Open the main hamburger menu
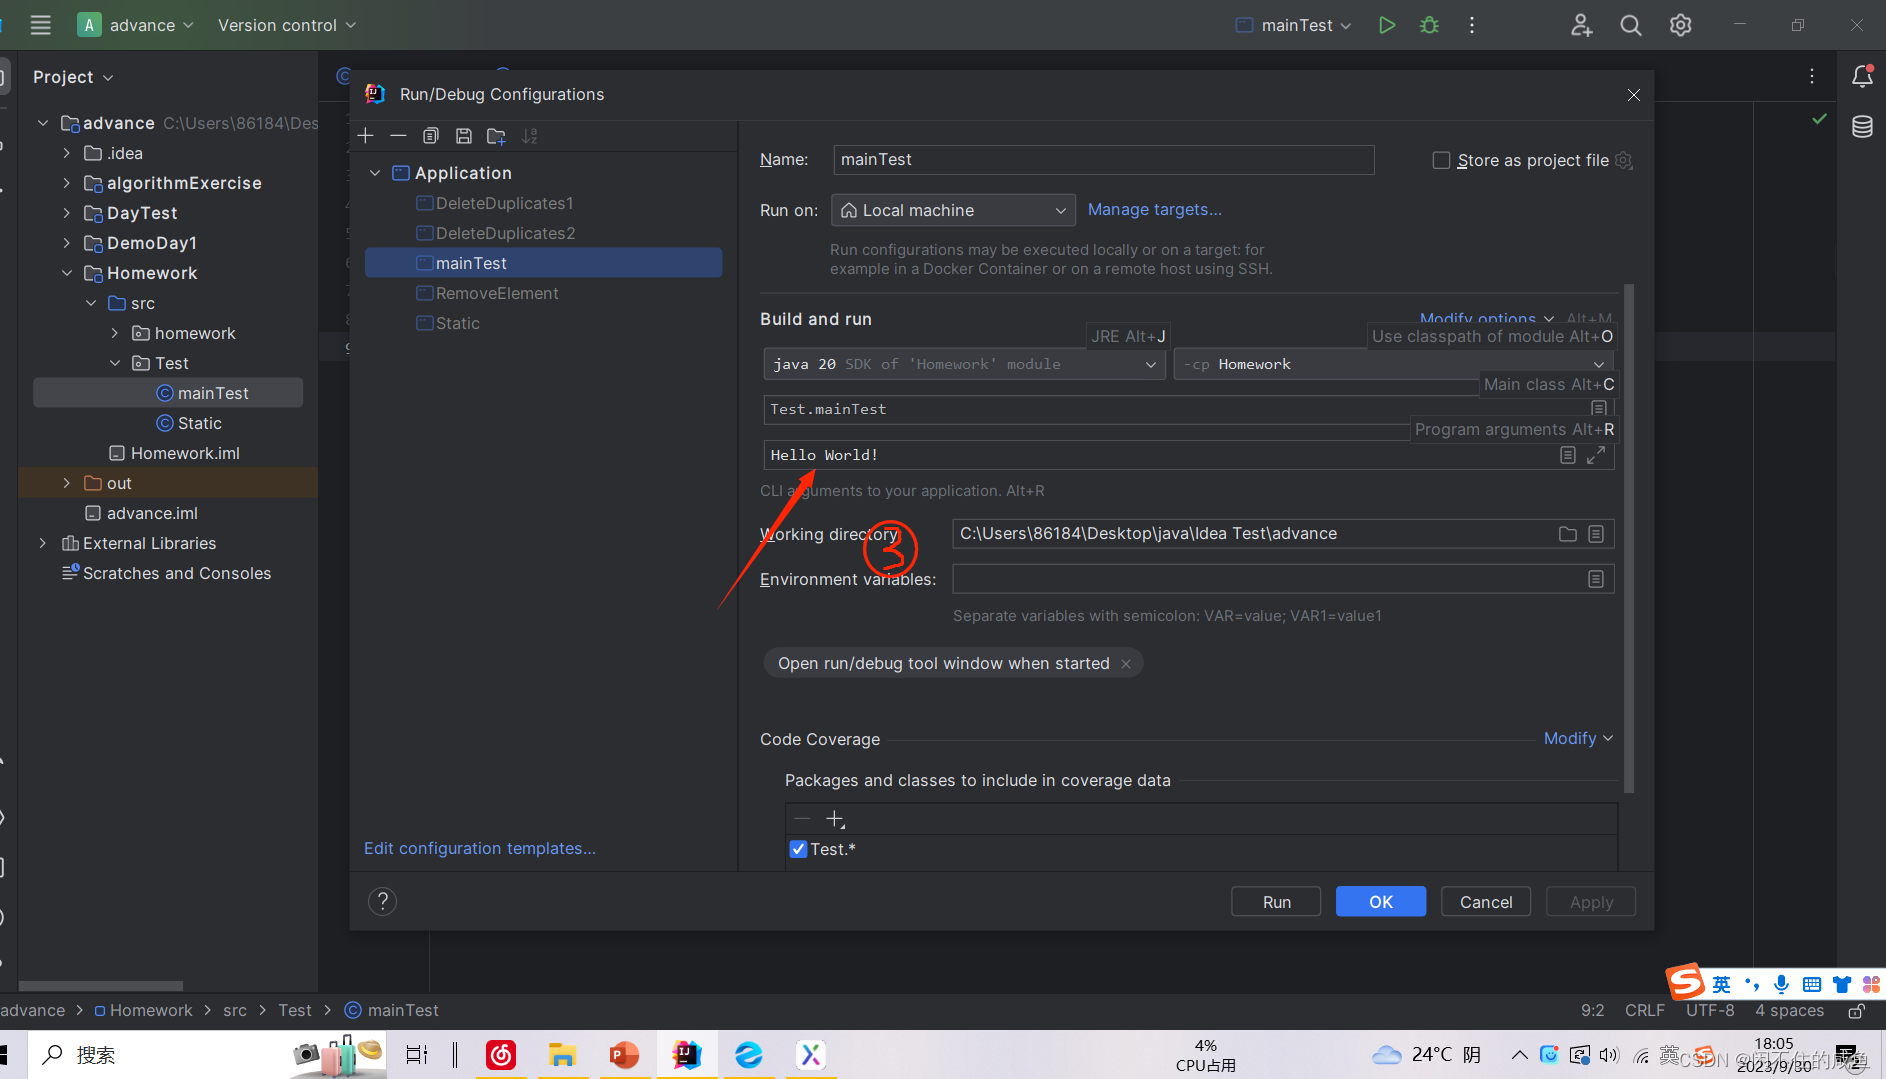 (40, 25)
